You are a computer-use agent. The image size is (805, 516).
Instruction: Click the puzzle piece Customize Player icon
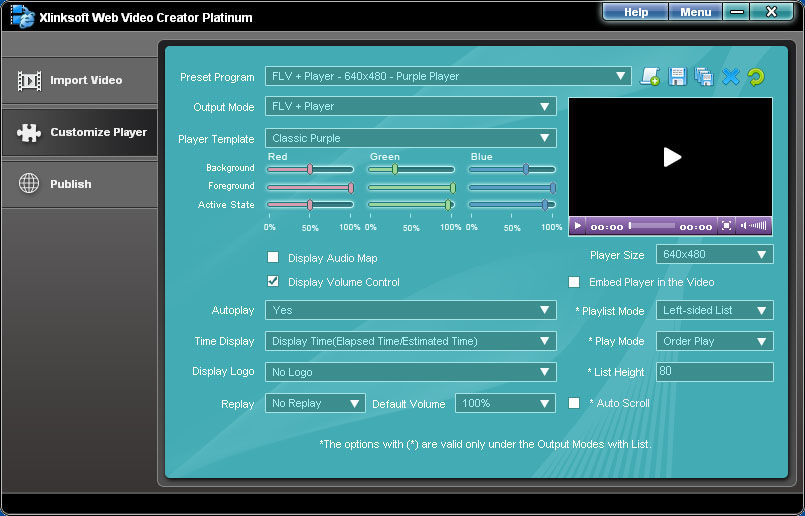(29, 132)
